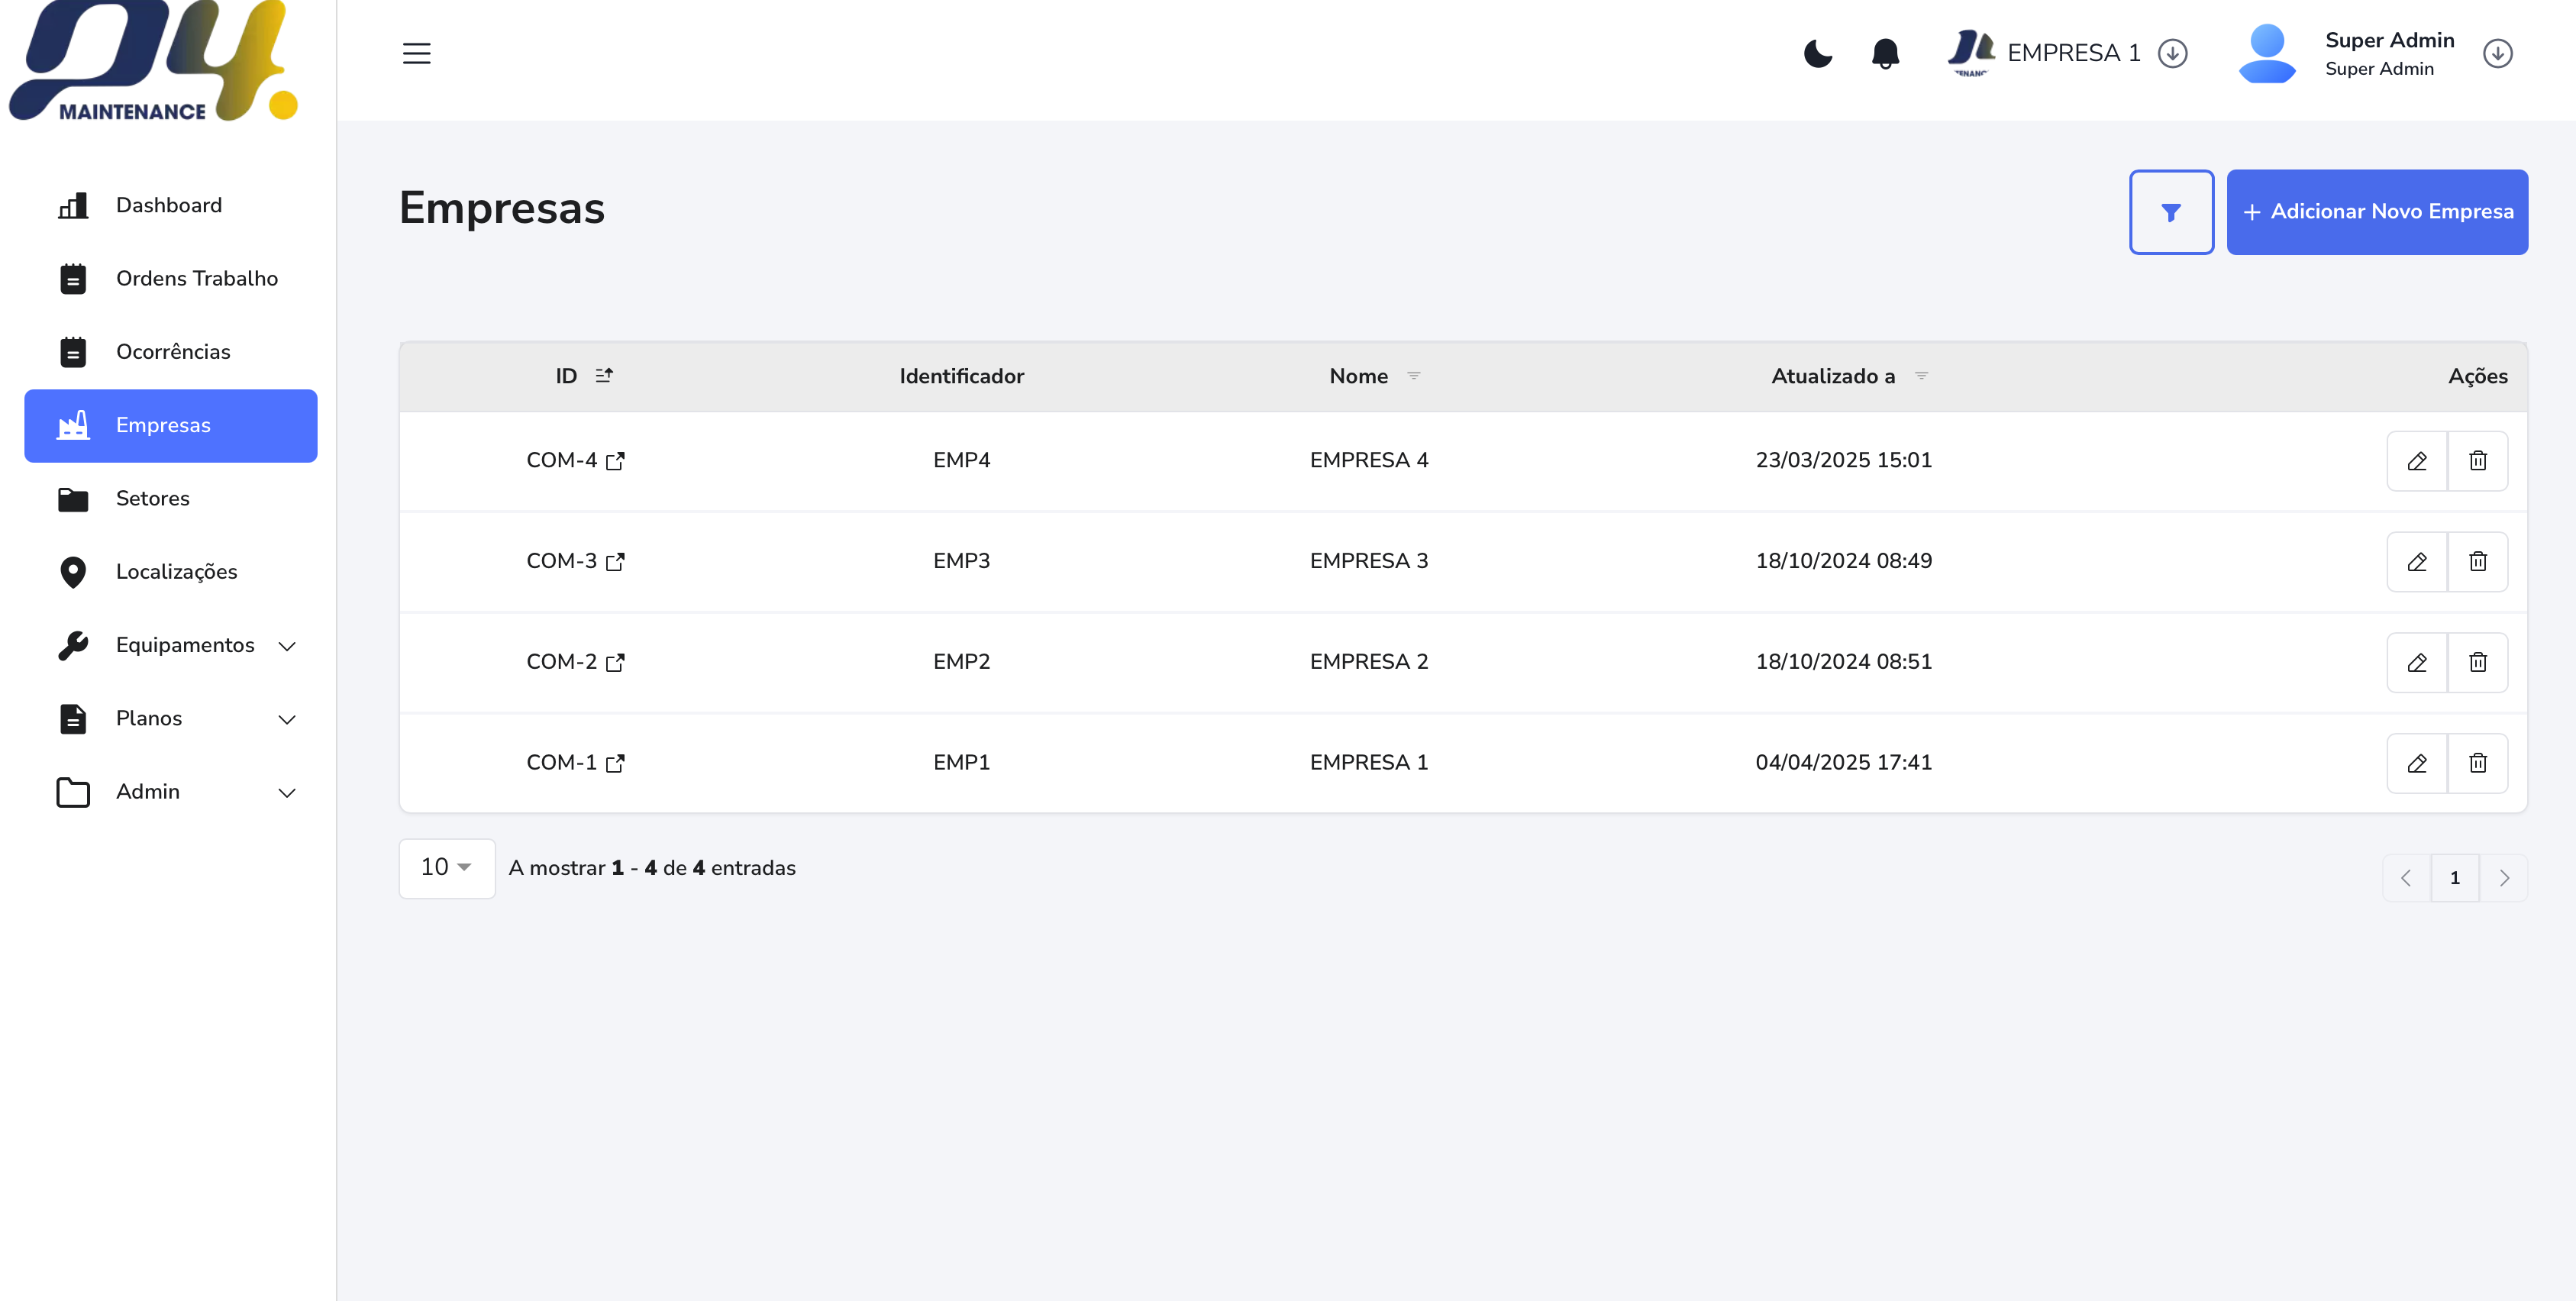Click the hamburger menu icon

(416, 53)
